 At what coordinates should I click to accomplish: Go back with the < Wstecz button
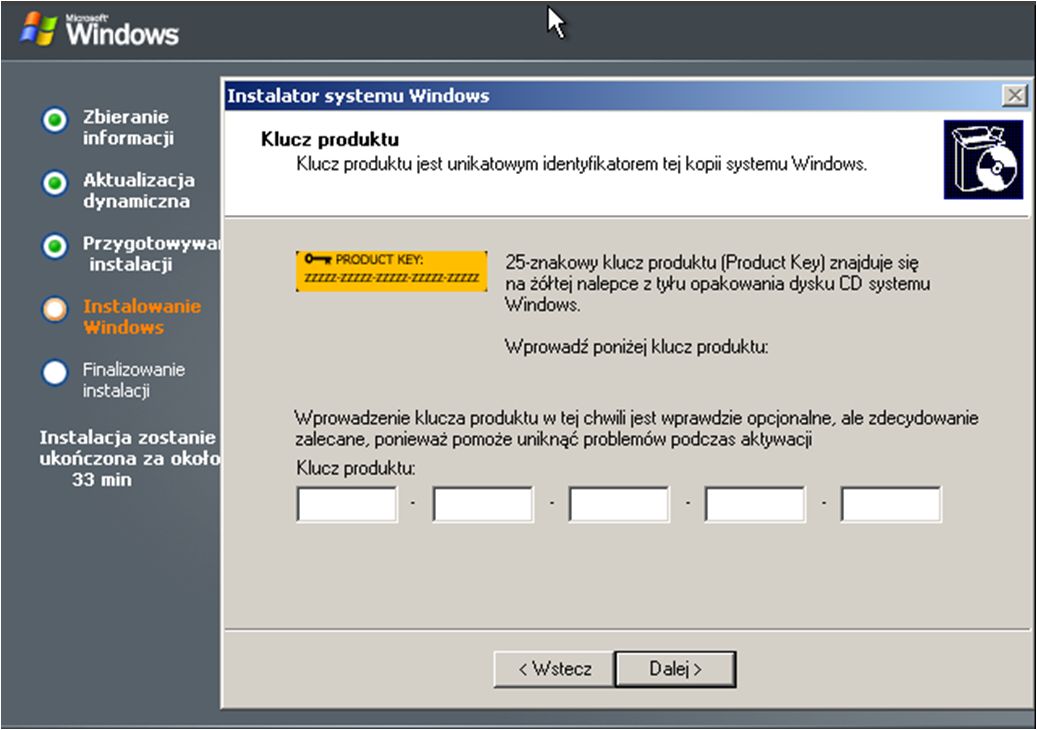tap(554, 669)
